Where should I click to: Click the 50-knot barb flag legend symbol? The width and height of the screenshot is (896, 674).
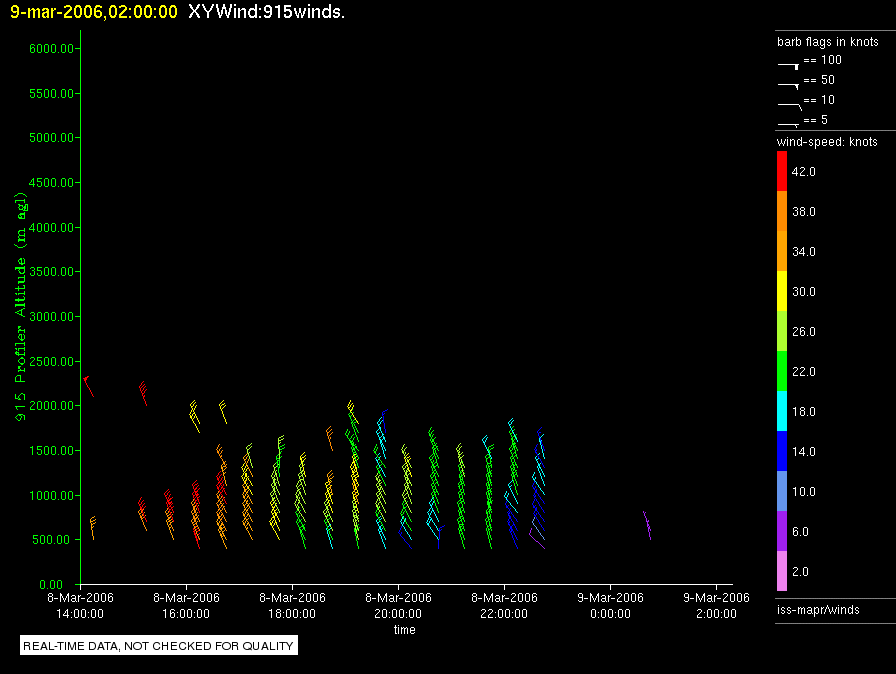click(788, 84)
